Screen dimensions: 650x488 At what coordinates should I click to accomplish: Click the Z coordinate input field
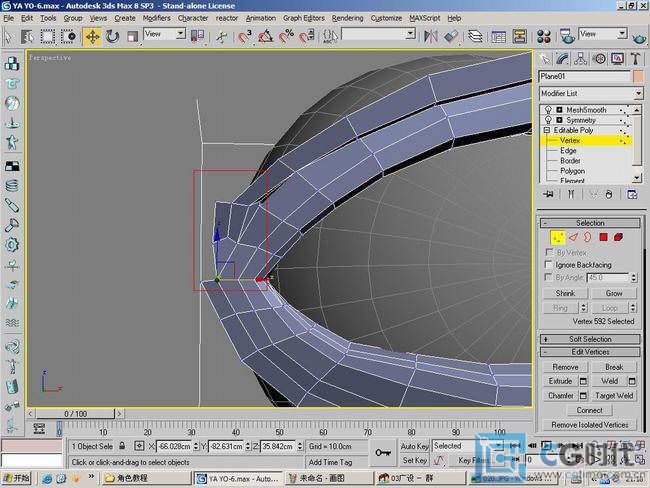coord(278,447)
